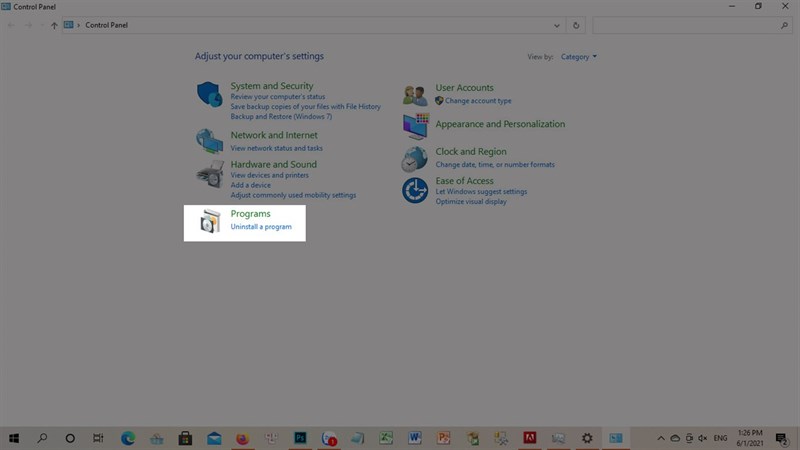Open Appearance and Personalization category
The image size is (800, 450).
[x=500, y=124]
